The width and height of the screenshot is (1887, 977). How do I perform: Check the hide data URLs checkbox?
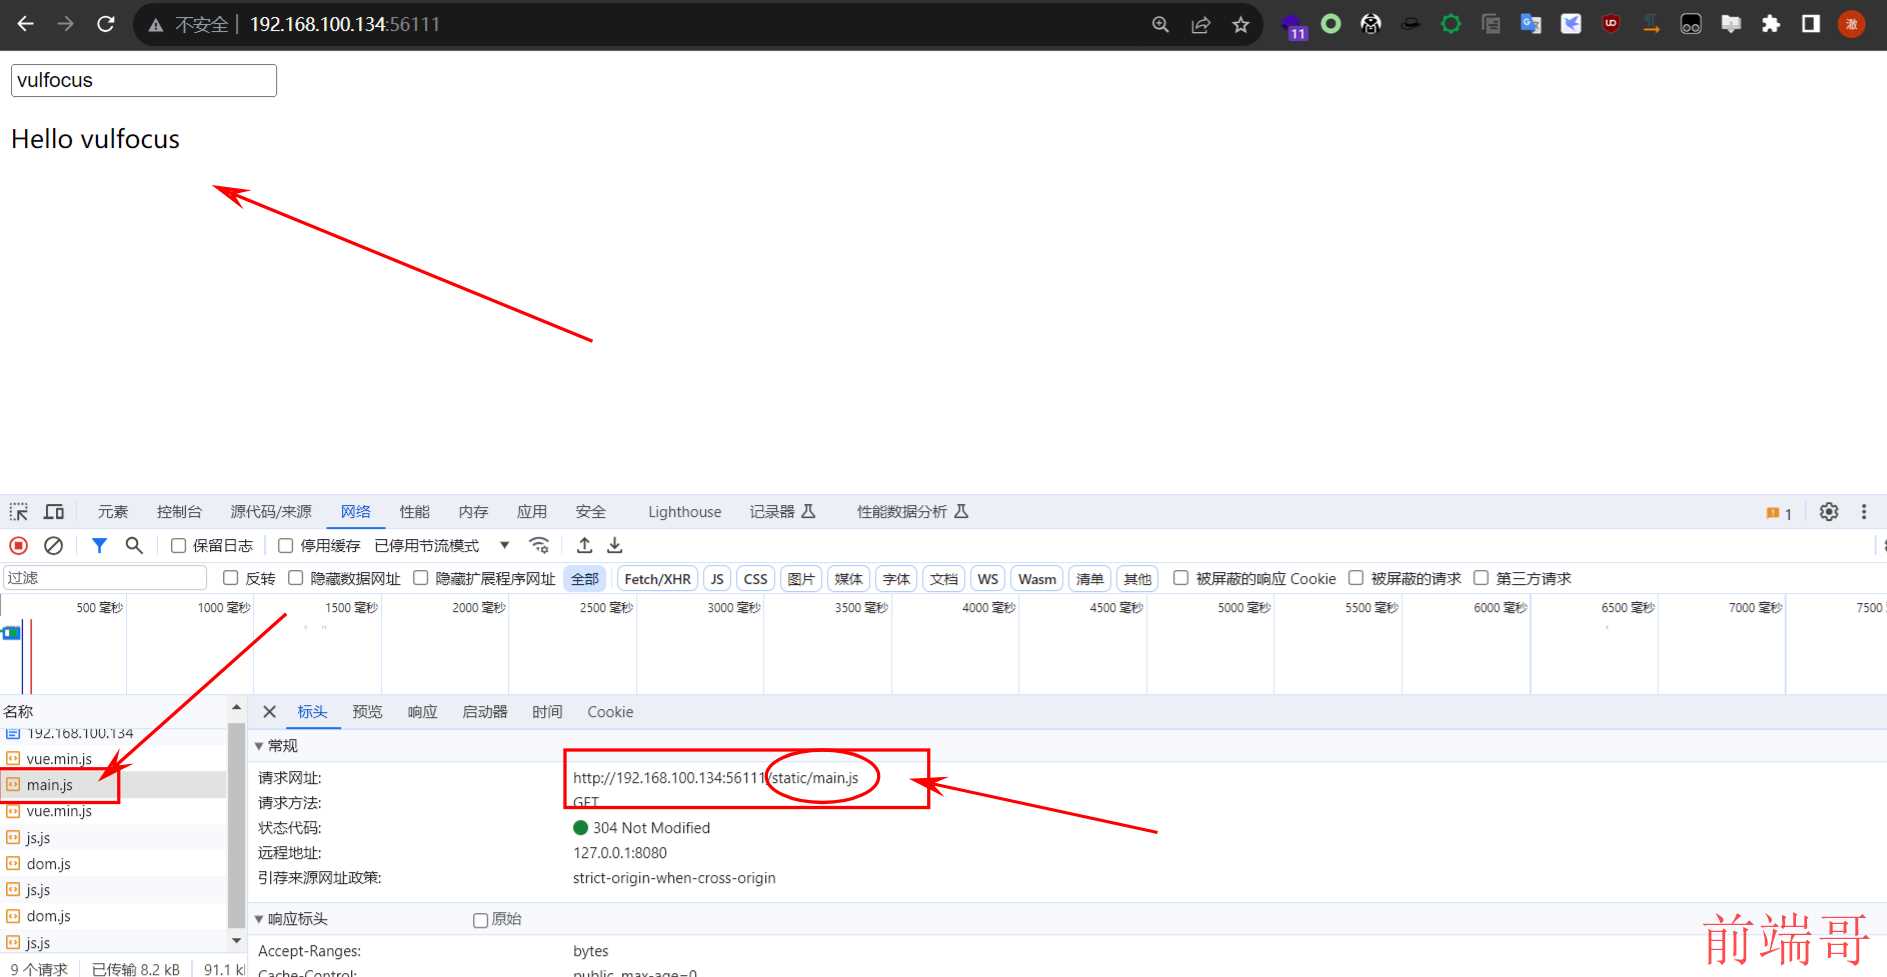pyautogui.click(x=296, y=578)
